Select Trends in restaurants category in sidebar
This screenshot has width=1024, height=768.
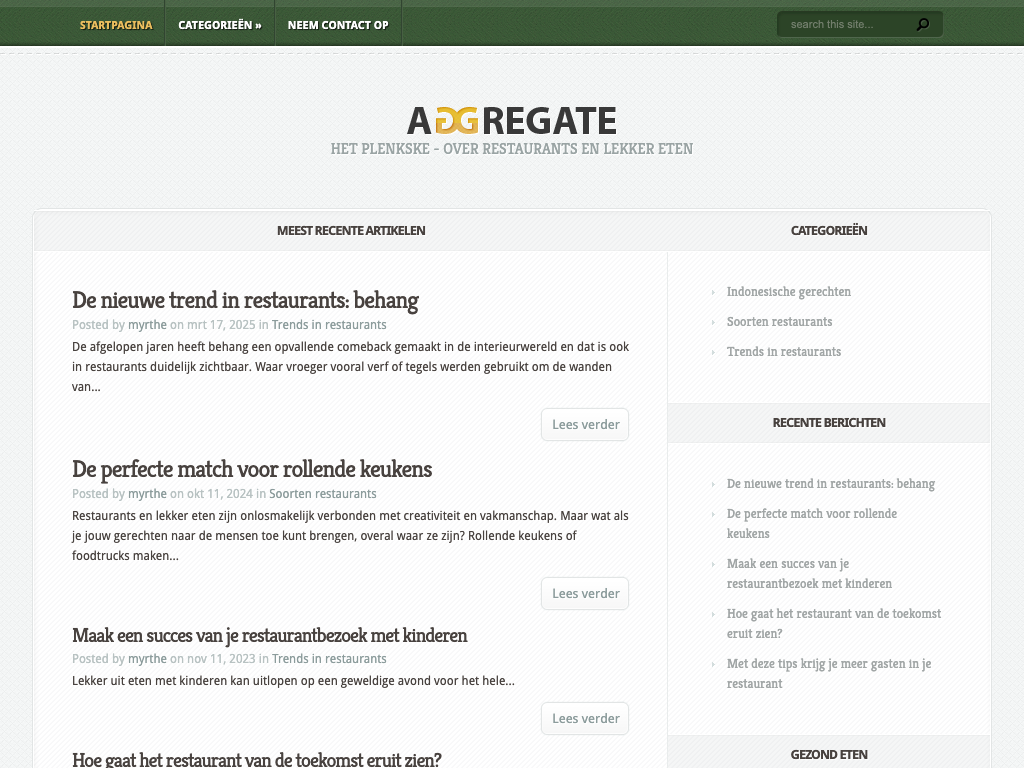[783, 352]
